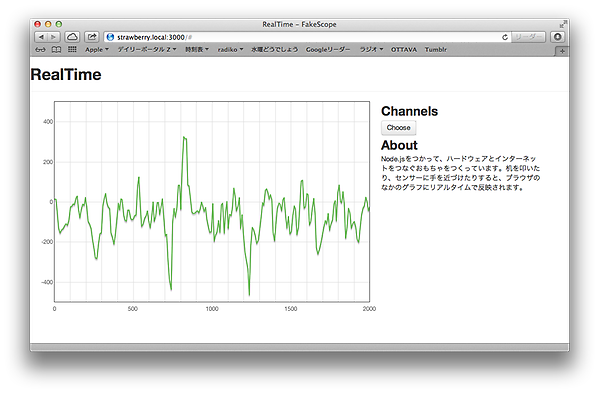The height and width of the screenshot is (394, 600).
Task: Click the x-axis label 2000
Action: [x=369, y=309]
